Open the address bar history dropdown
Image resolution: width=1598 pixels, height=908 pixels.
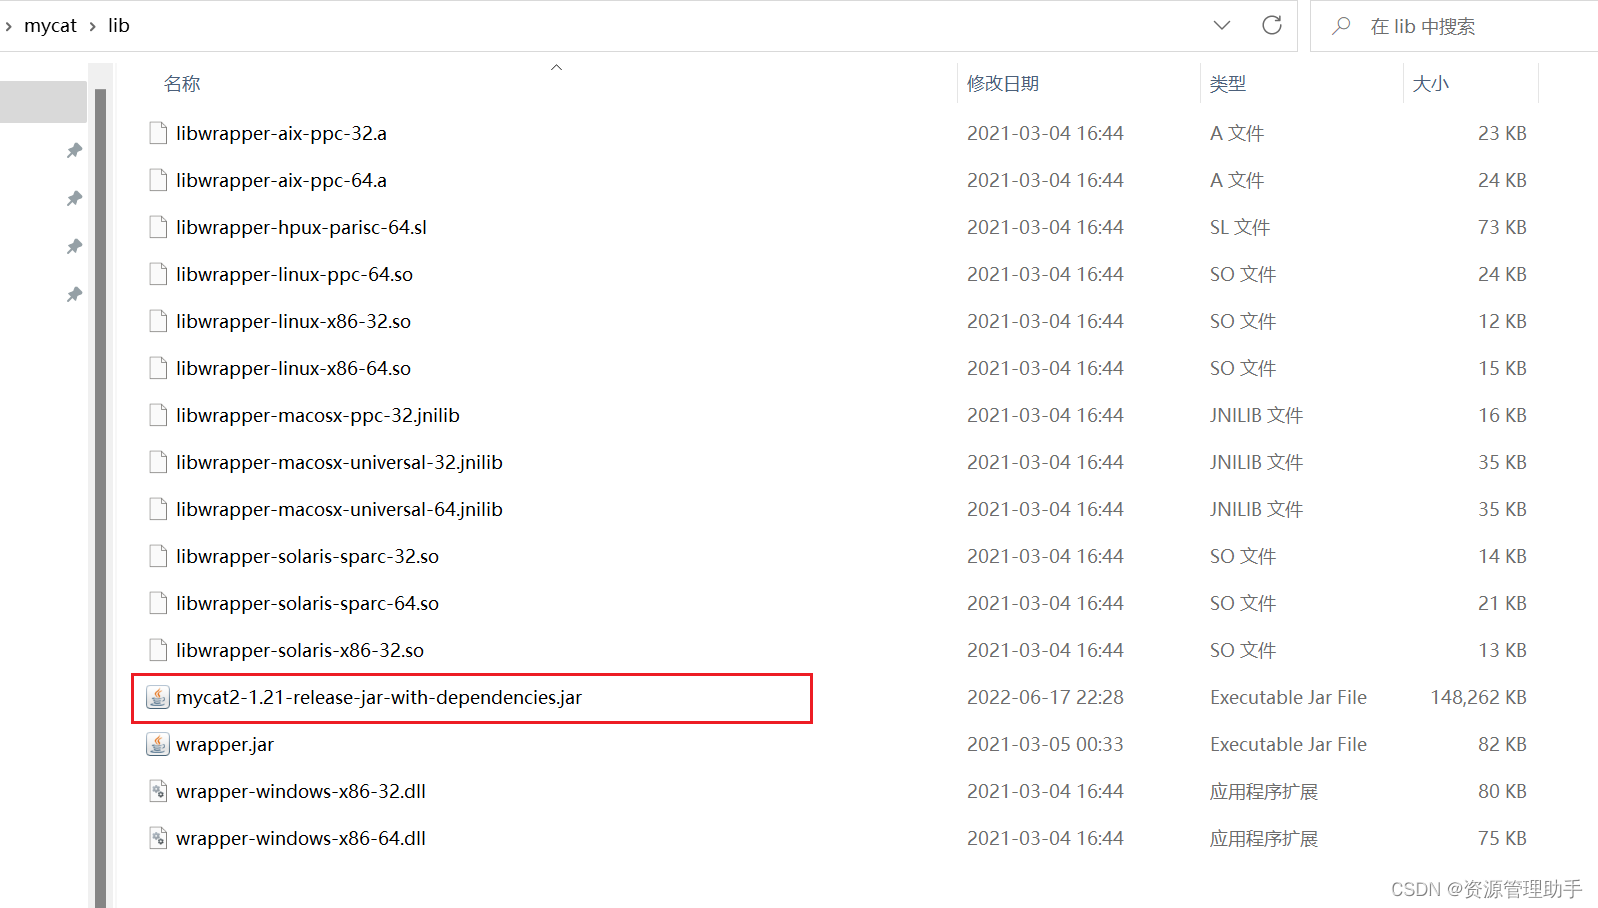coord(1222,25)
